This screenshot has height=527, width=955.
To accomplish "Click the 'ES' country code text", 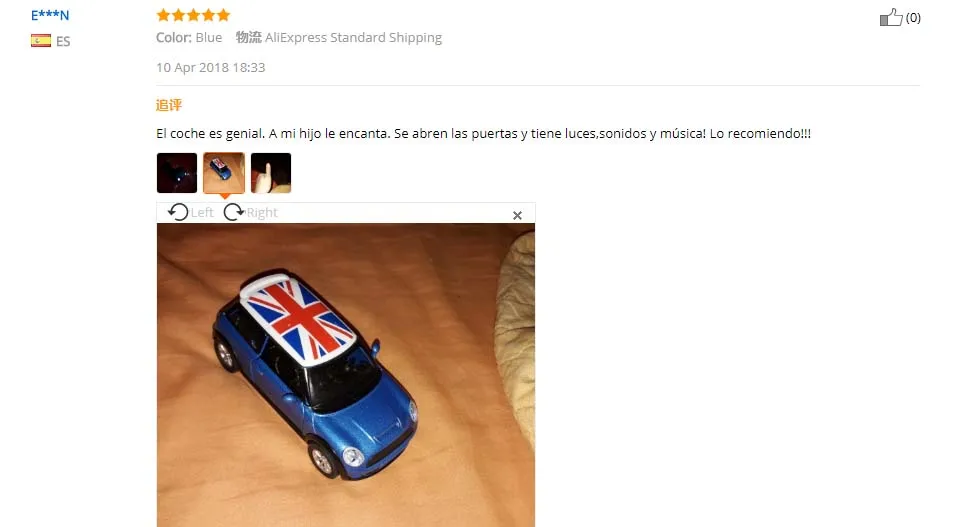I will 63,41.
